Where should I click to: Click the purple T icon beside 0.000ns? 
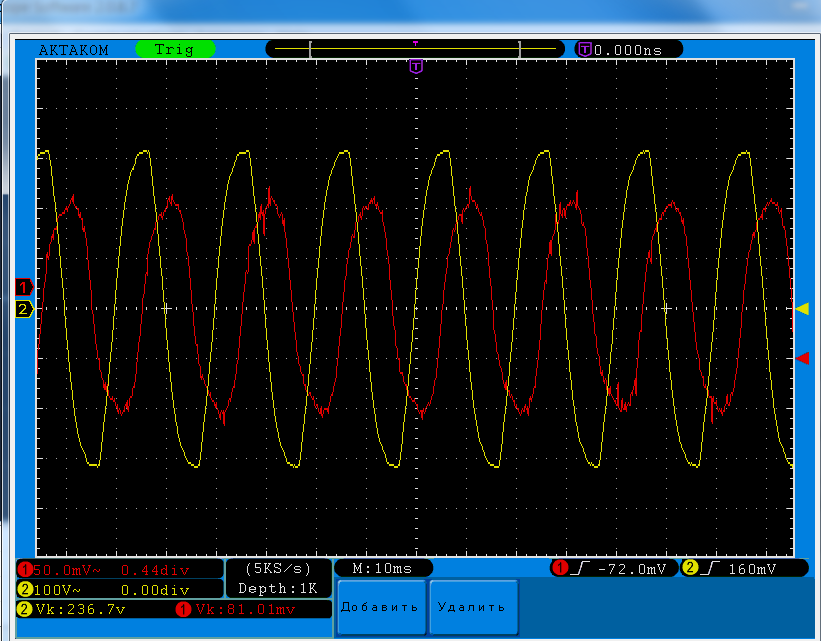(x=585, y=50)
